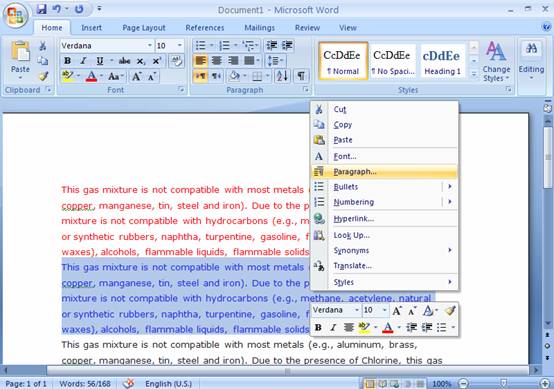Image resolution: width=554 pixels, height=389 pixels.
Task: Toggle Italic in the mini toolbar
Action: click(x=333, y=328)
